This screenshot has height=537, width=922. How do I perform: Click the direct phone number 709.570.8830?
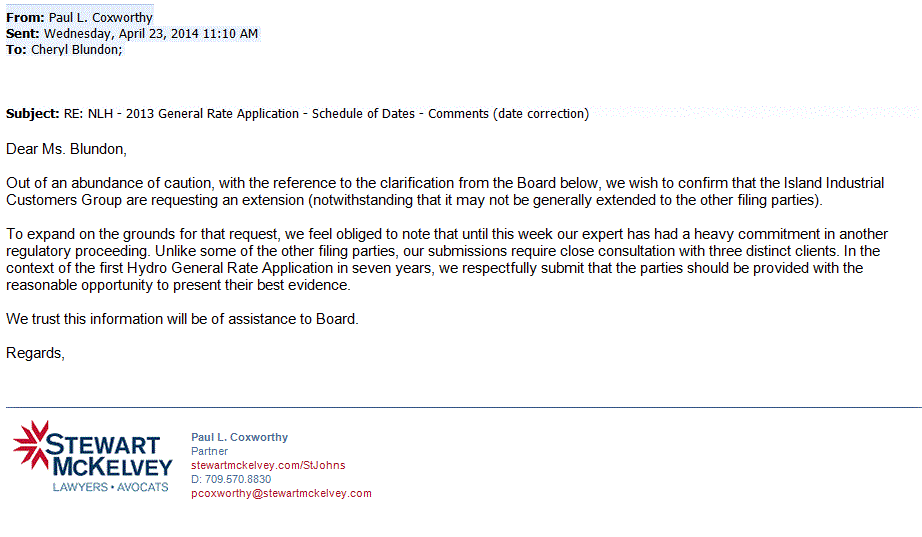[x=231, y=479]
